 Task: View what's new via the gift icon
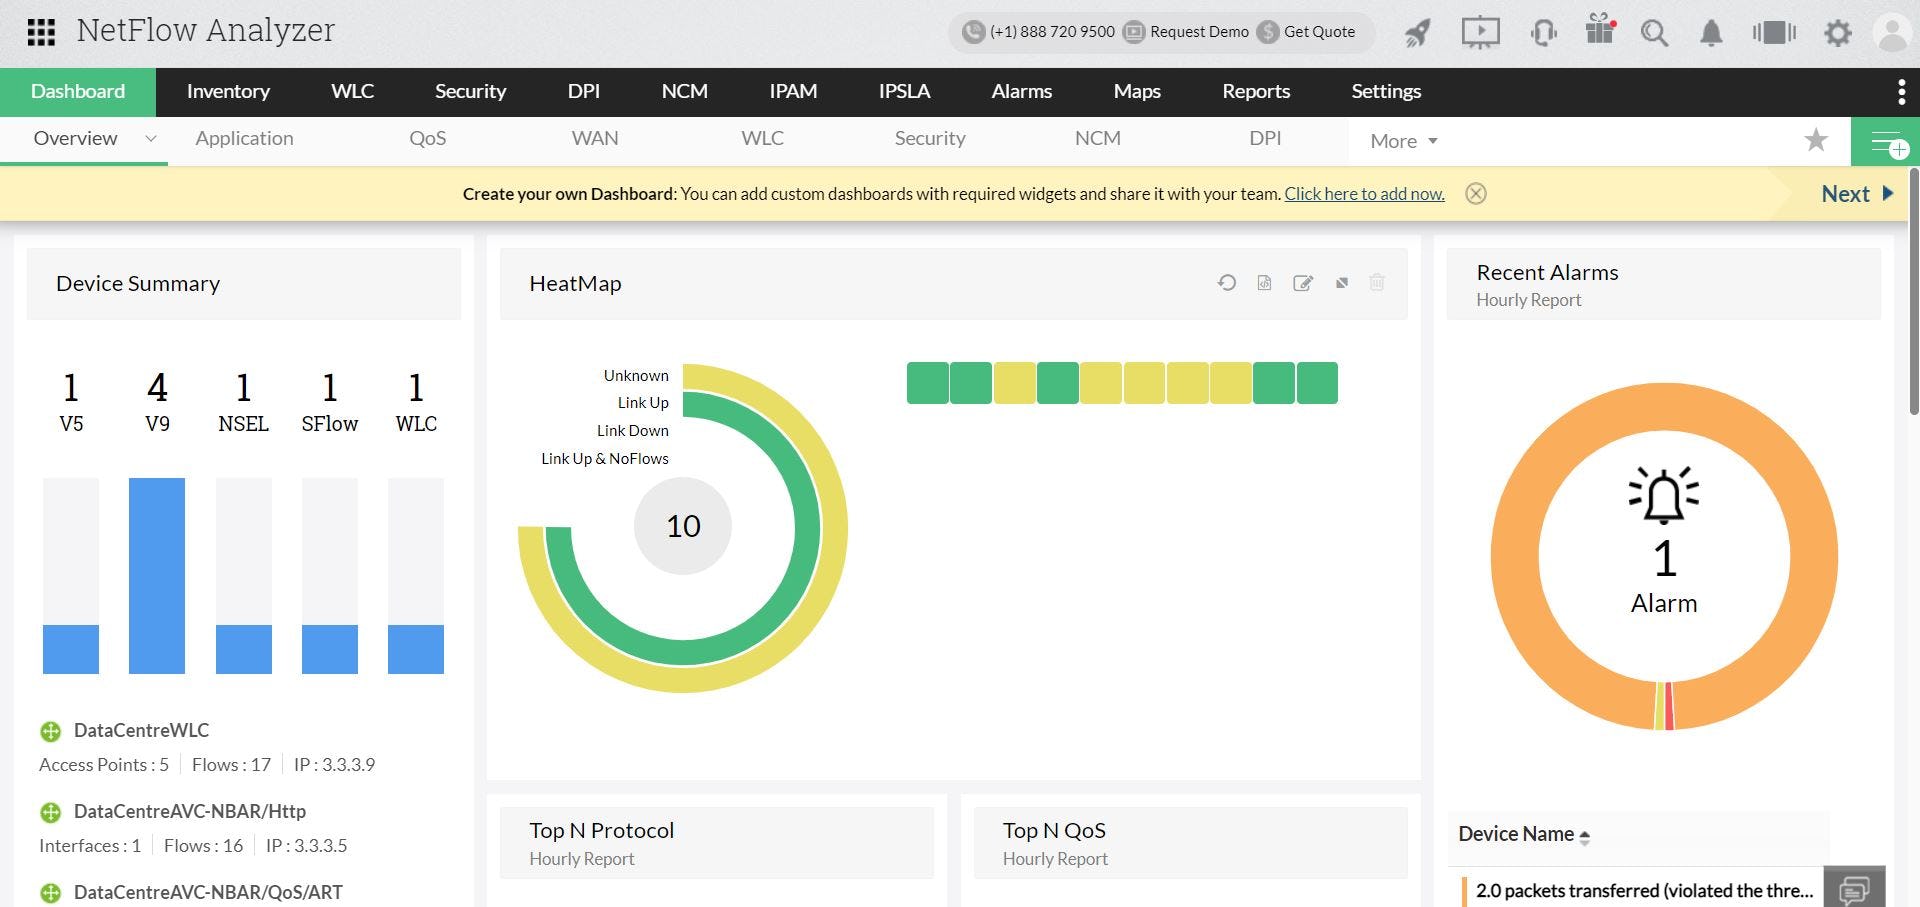(1598, 32)
